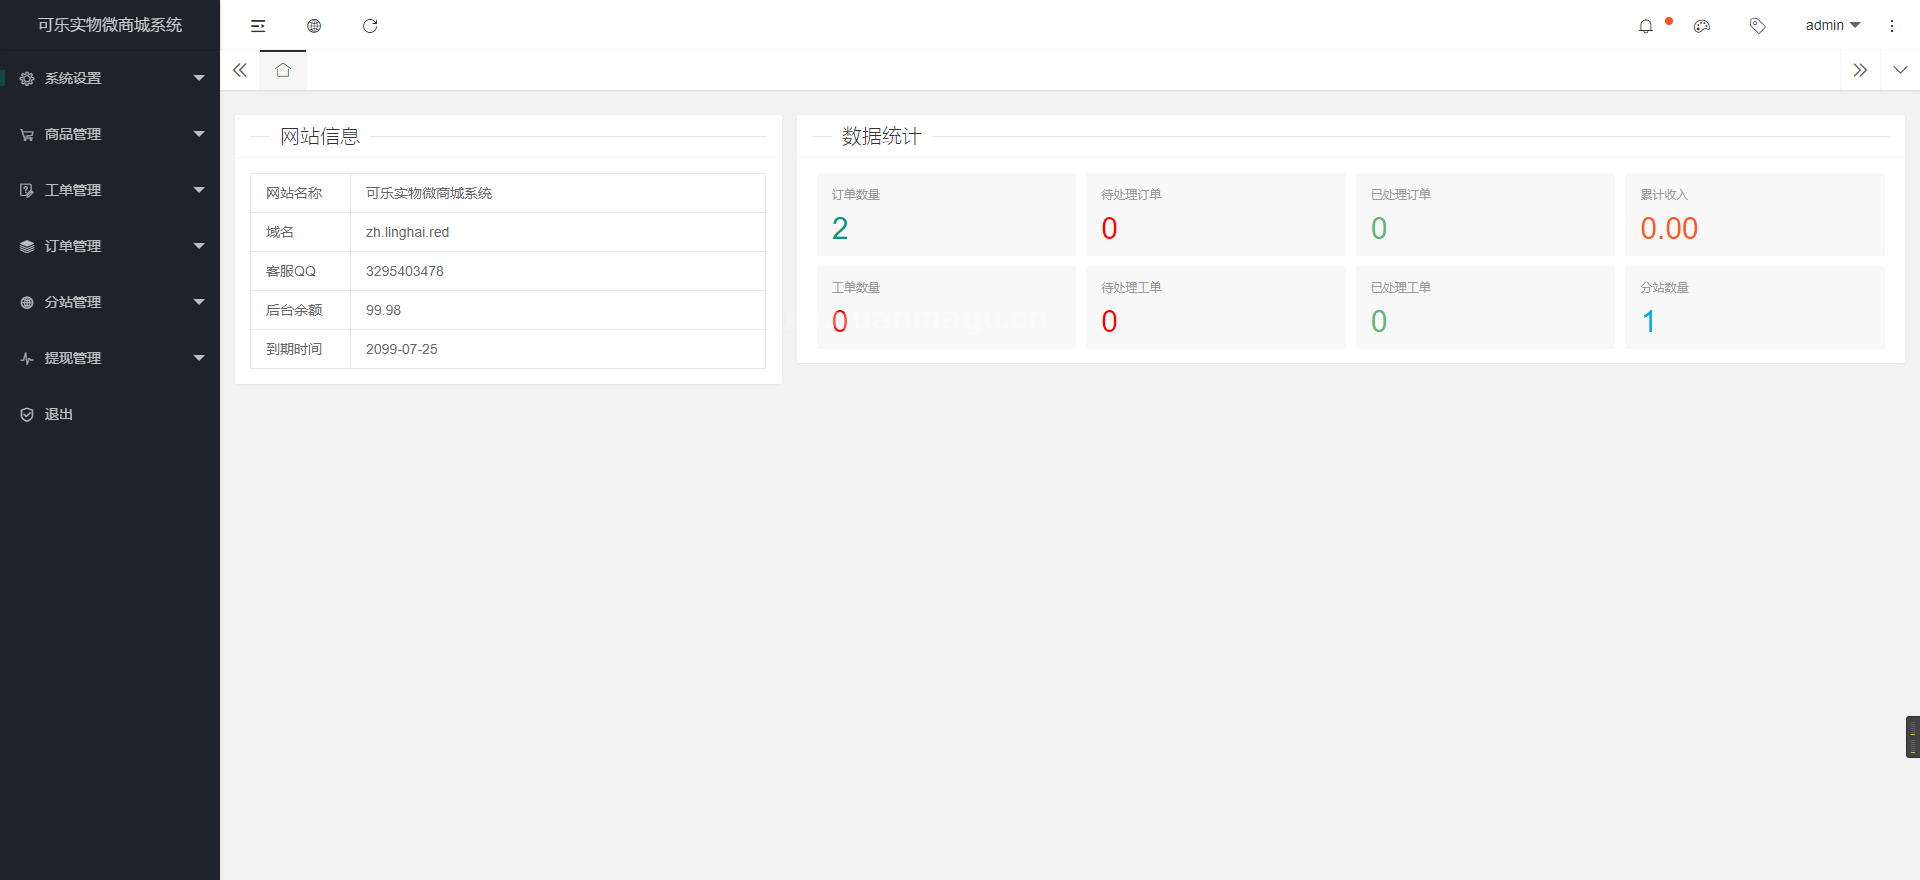Open the admin user dropdown
This screenshot has height=880, width=1920.
(x=1832, y=26)
